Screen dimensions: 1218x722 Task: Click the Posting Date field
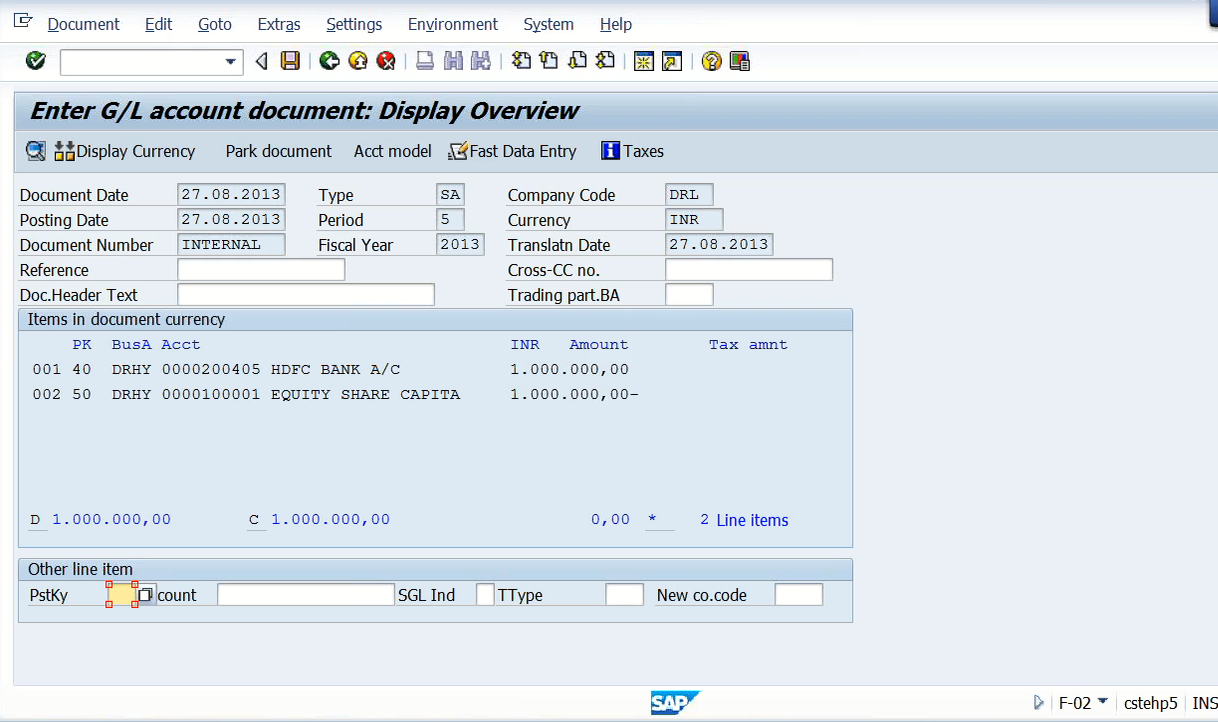231,220
